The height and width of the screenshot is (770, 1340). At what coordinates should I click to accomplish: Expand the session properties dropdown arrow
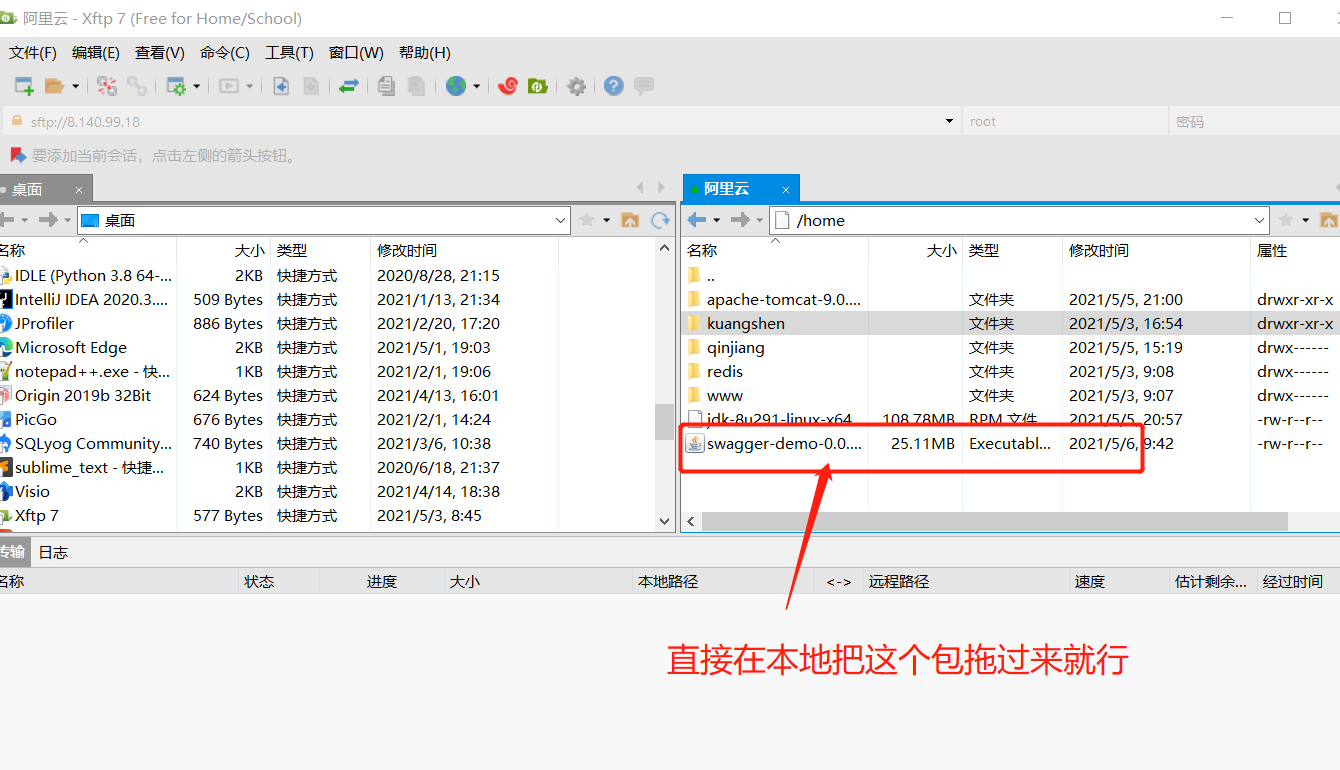click(197, 87)
